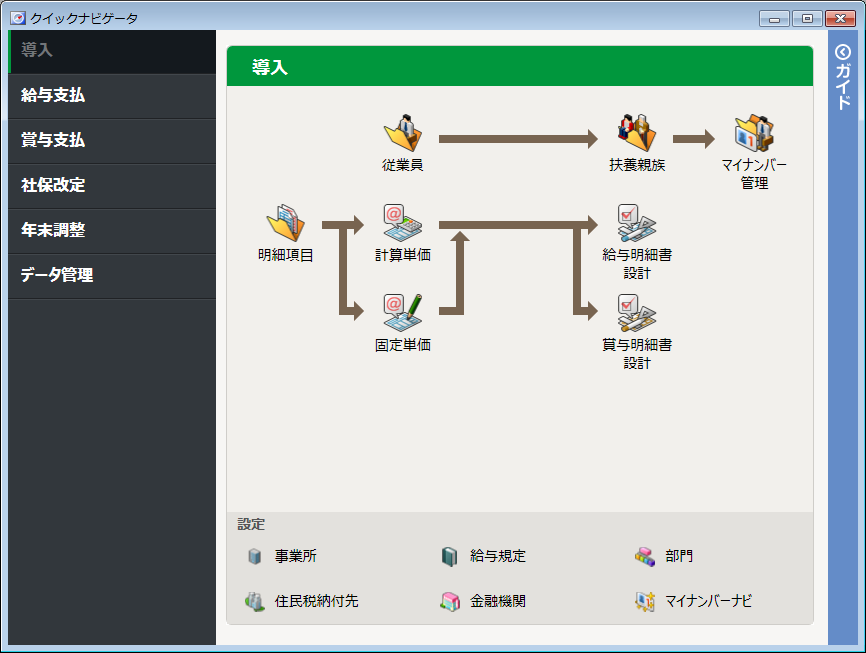Expand the ガイド side panel
The height and width of the screenshot is (653, 866).
point(843,77)
